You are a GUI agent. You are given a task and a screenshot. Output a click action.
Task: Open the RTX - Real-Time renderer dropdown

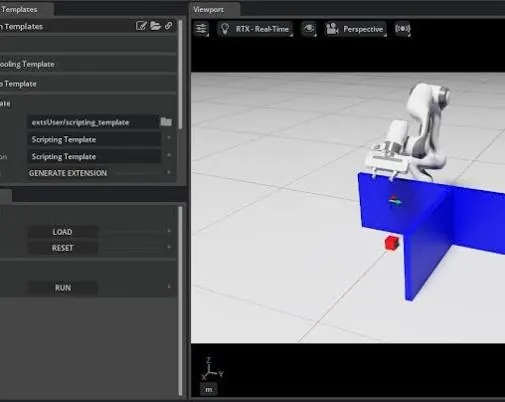pyautogui.click(x=255, y=29)
